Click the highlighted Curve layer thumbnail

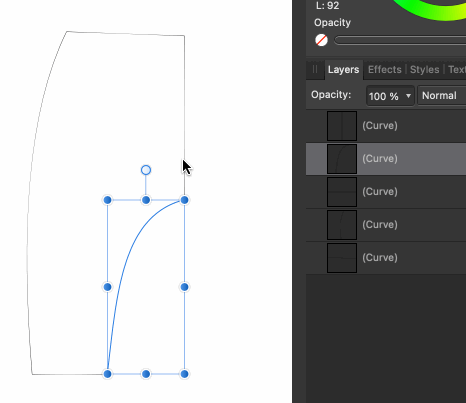click(342, 159)
